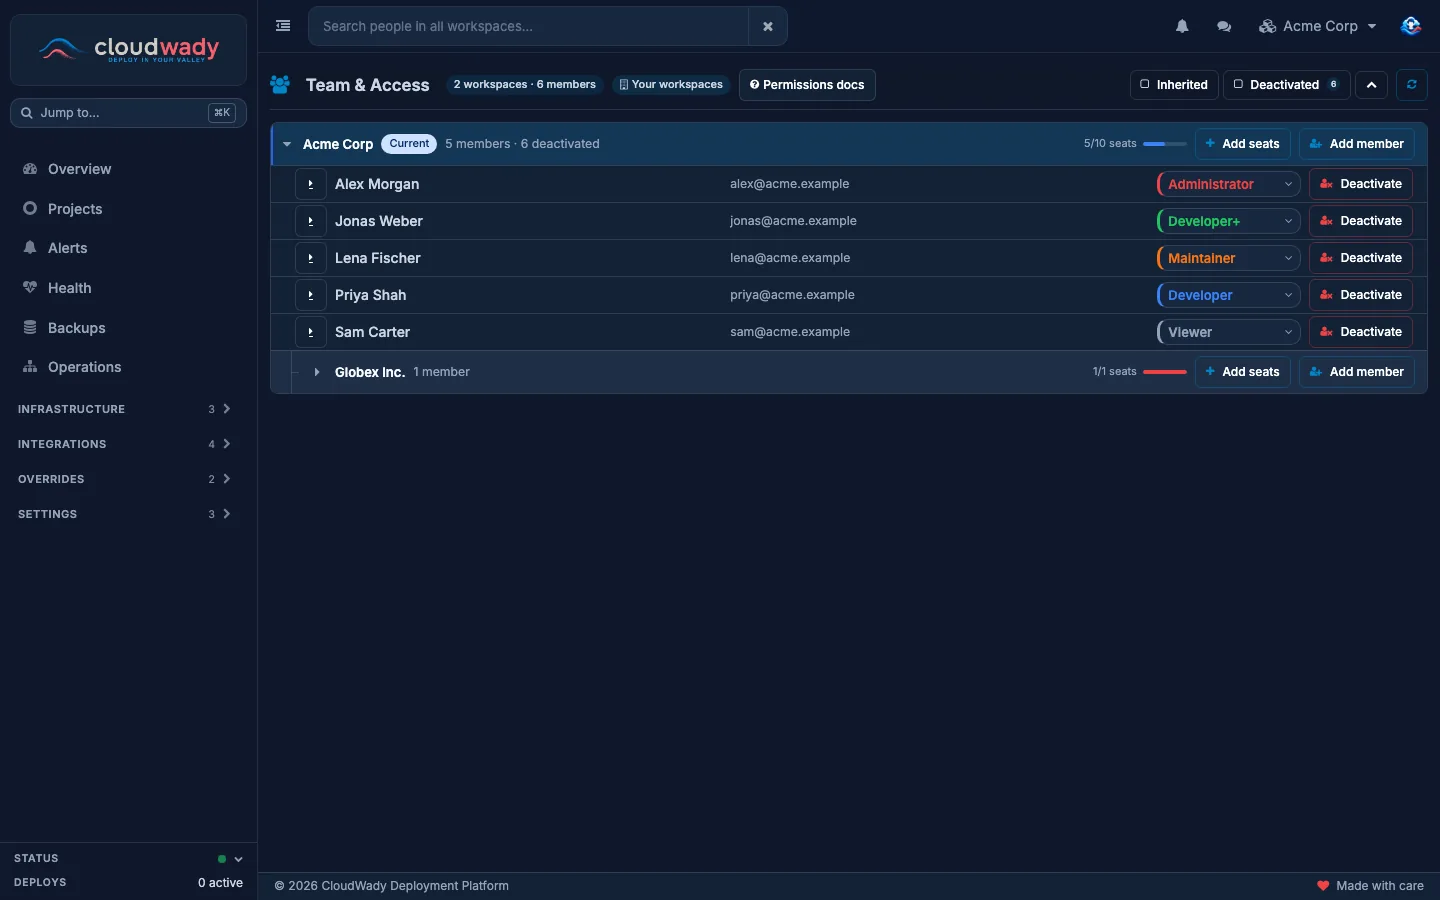Add seats to Acme Corp
Viewport: 1440px width, 900px height.
tap(1243, 144)
